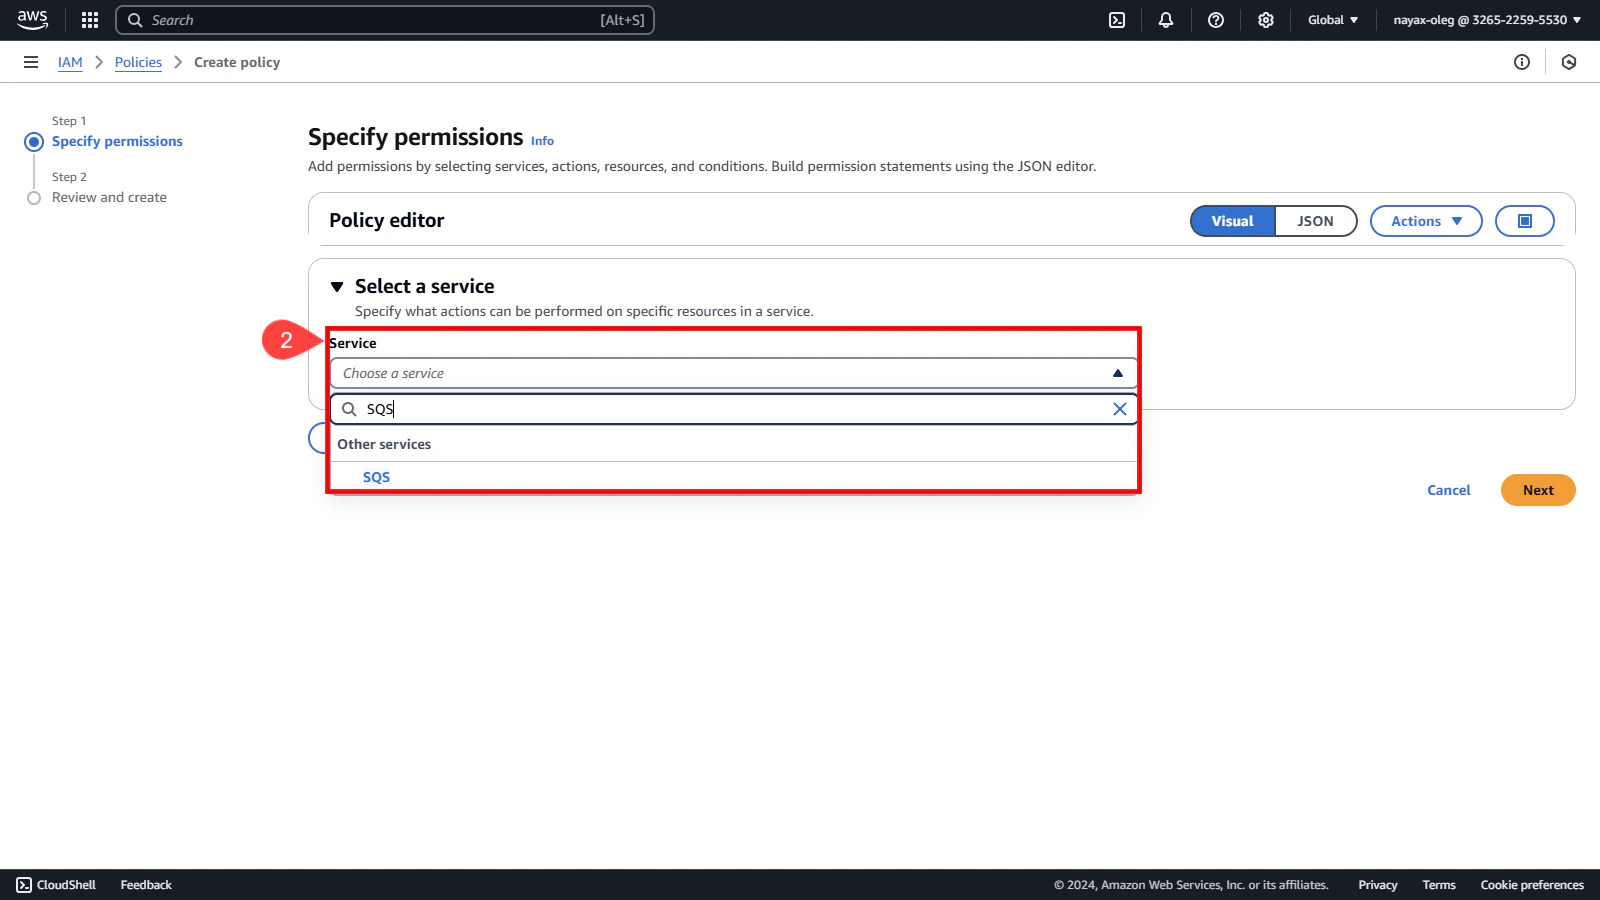The height and width of the screenshot is (900, 1600).
Task: Click the magnifier icon in service filter
Action: (x=349, y=409)
